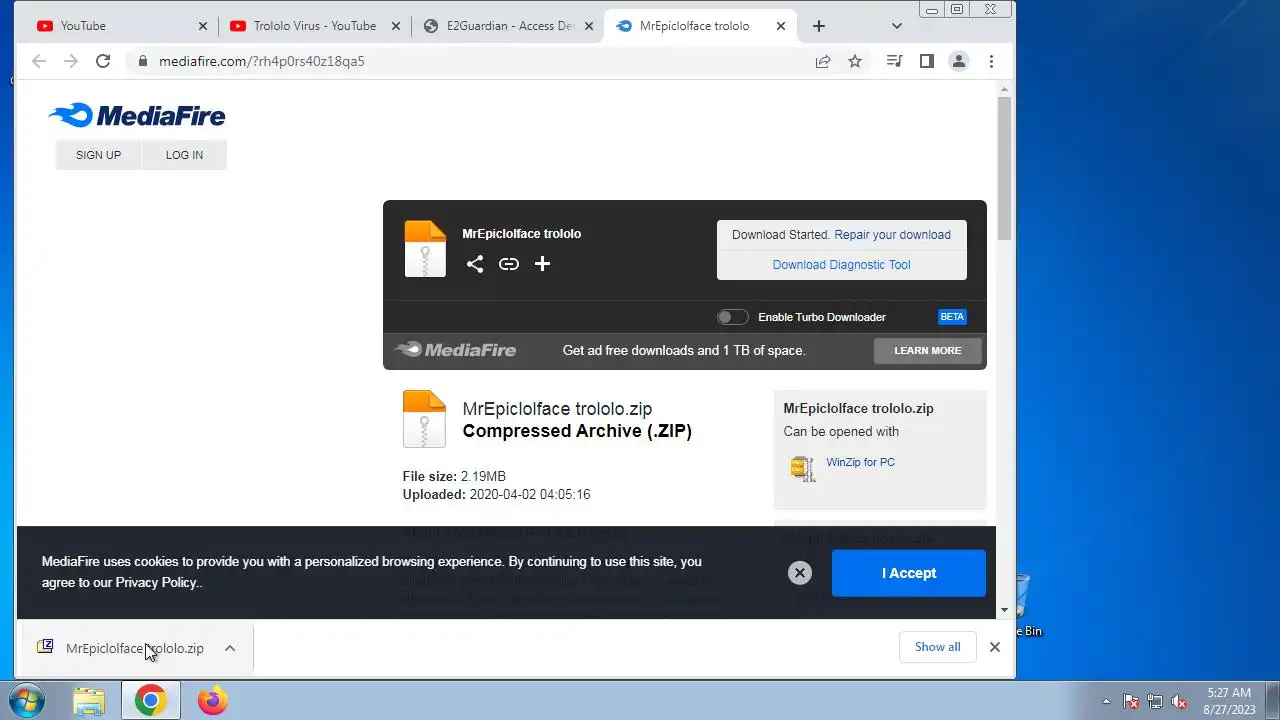1280x720 pixels.
Task: Go back with browser back arrow
Action: 39,61
